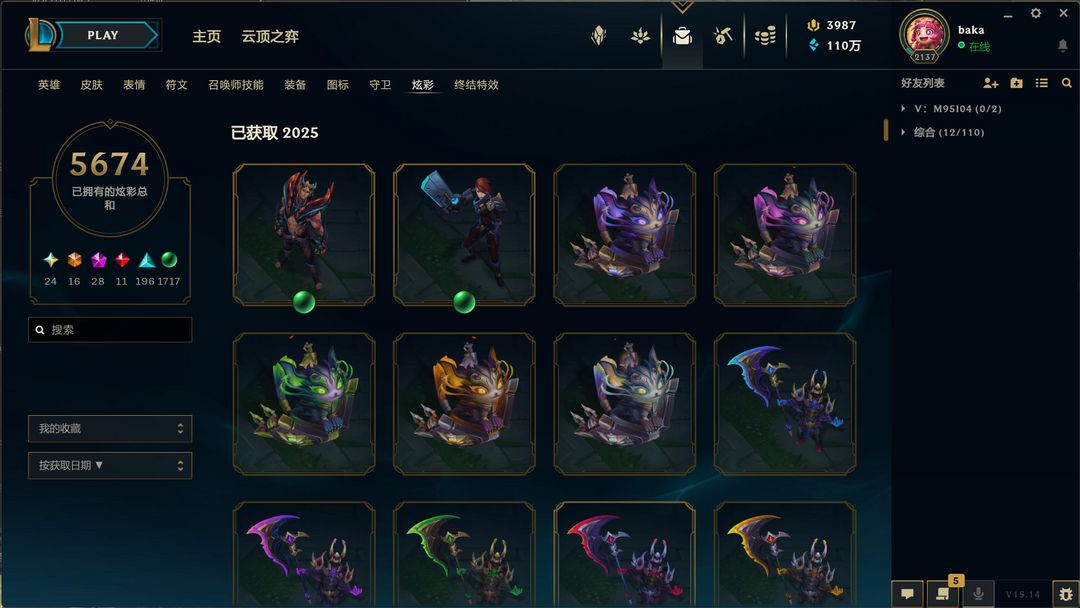Filter by the green emerald chroma gem
This screenshot has width=1080, height=608.
coord(169,260)
